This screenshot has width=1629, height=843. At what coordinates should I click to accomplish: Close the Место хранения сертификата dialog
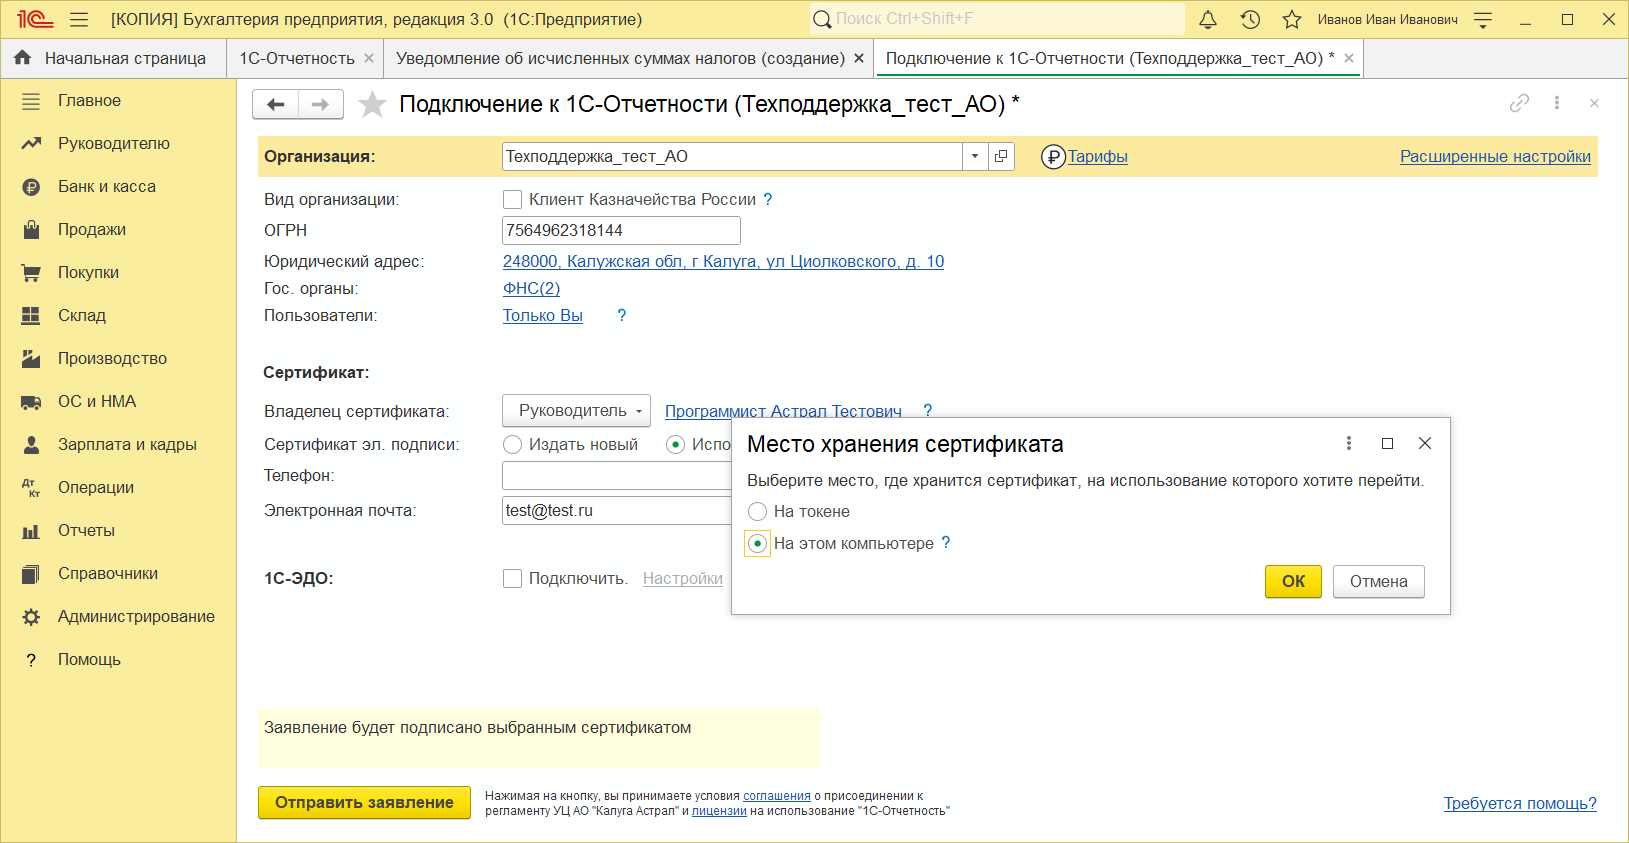coord(1425,443)
